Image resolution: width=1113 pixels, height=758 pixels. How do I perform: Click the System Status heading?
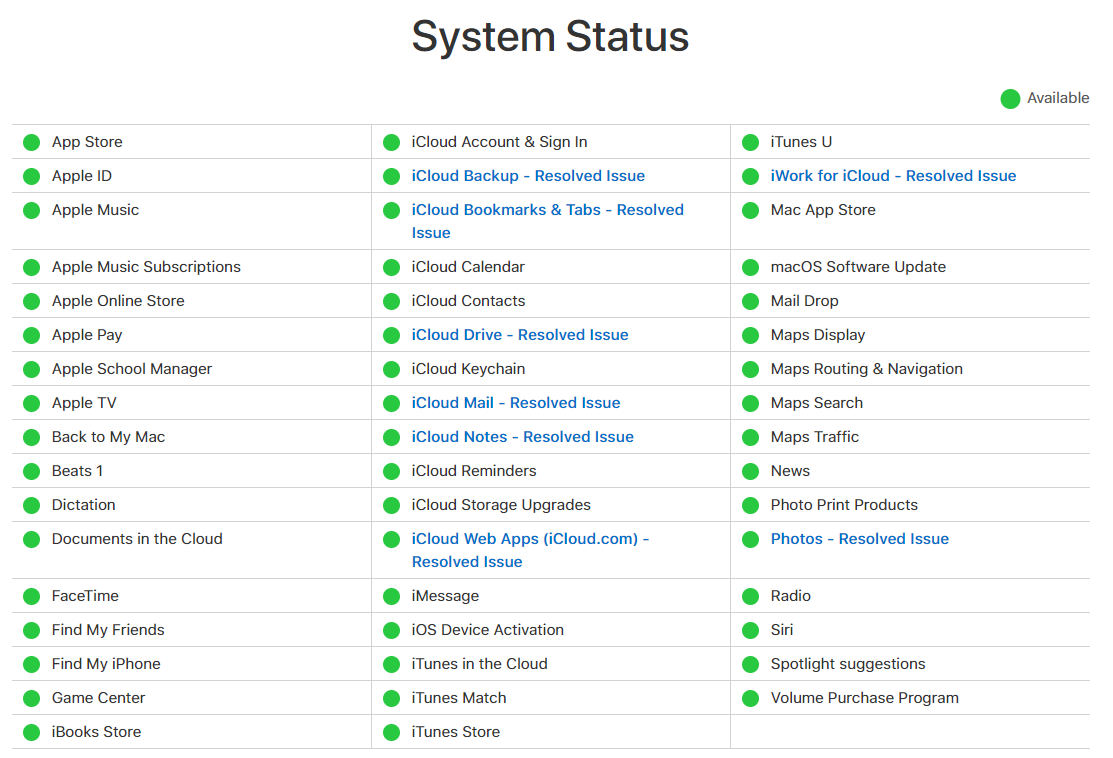coord(550,36)
